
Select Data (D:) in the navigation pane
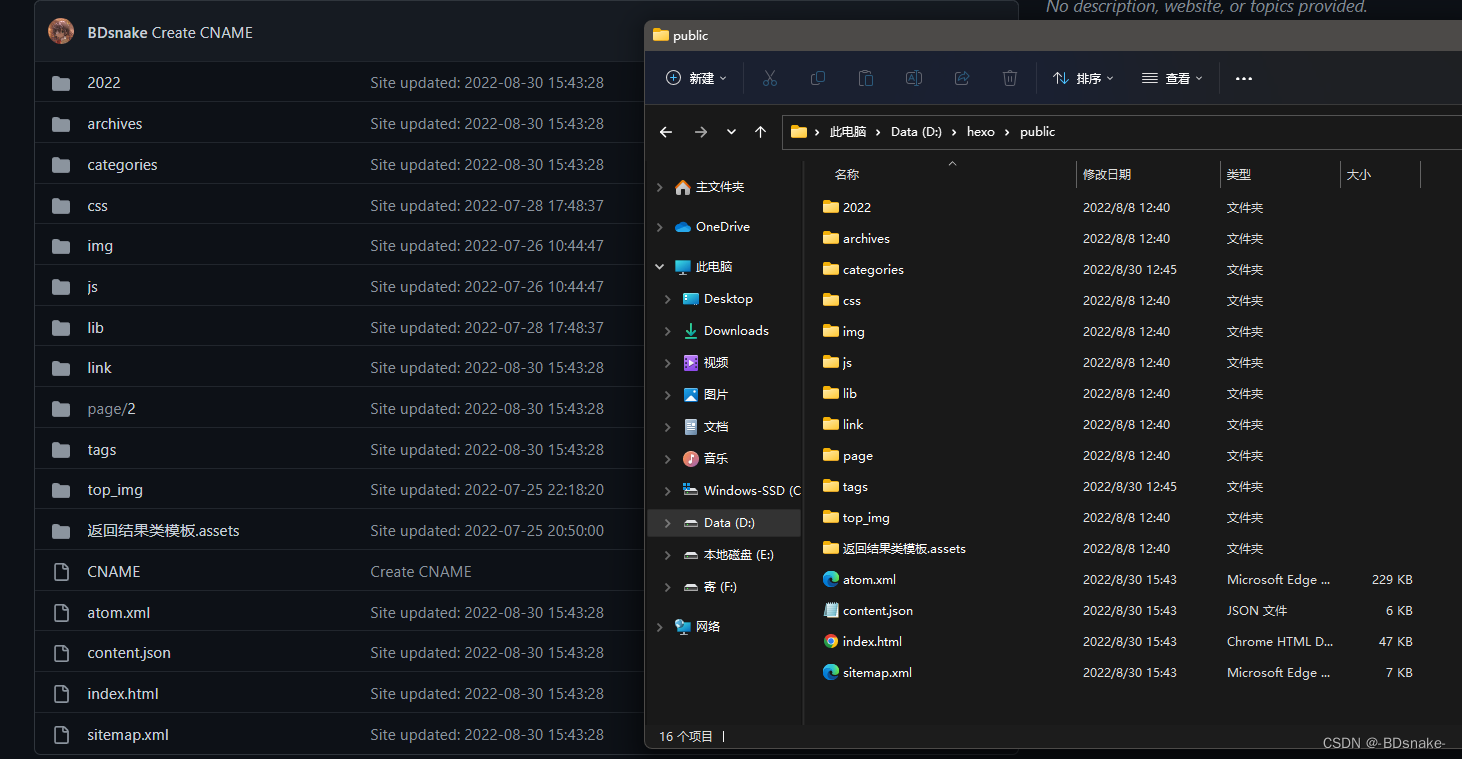pos(728,522)
